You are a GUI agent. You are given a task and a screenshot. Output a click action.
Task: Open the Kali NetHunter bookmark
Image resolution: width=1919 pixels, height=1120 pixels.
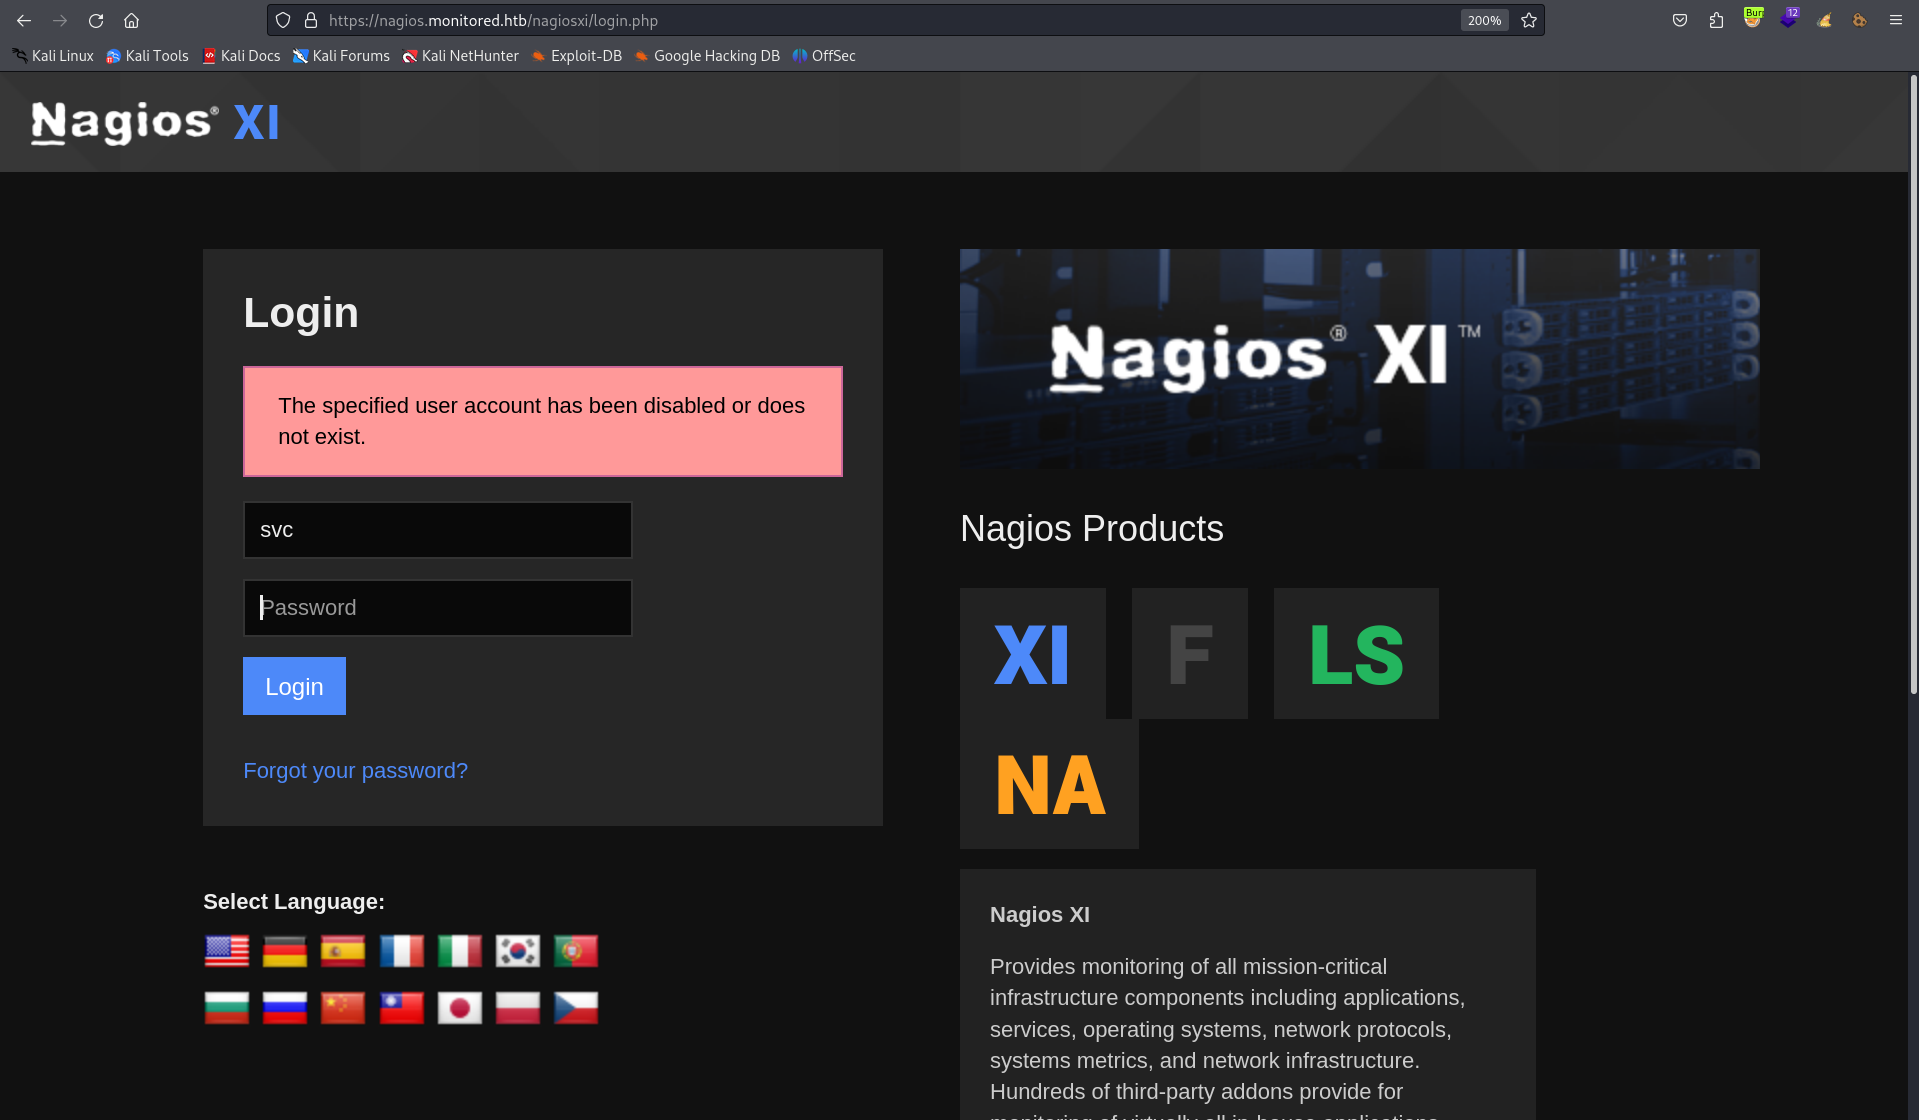[x=460, y=56]
